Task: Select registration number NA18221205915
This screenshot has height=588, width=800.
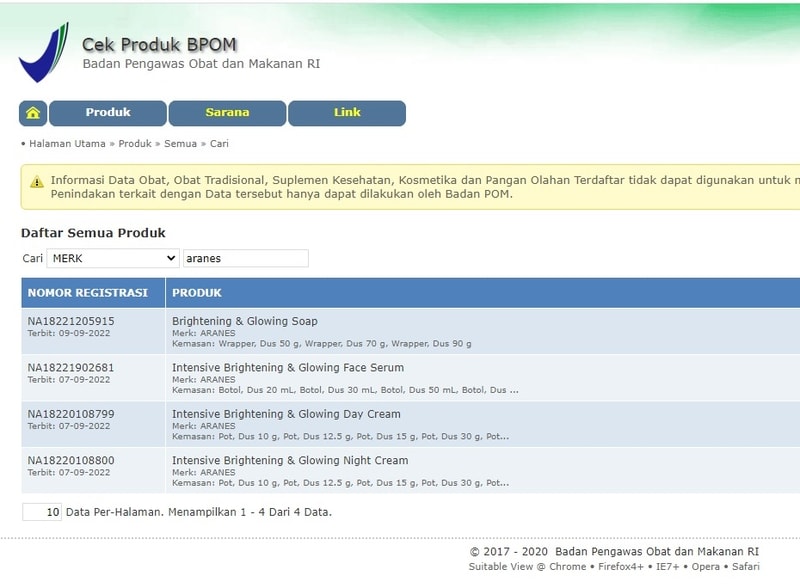Action: pyautogui.click(x=71, y=321)
